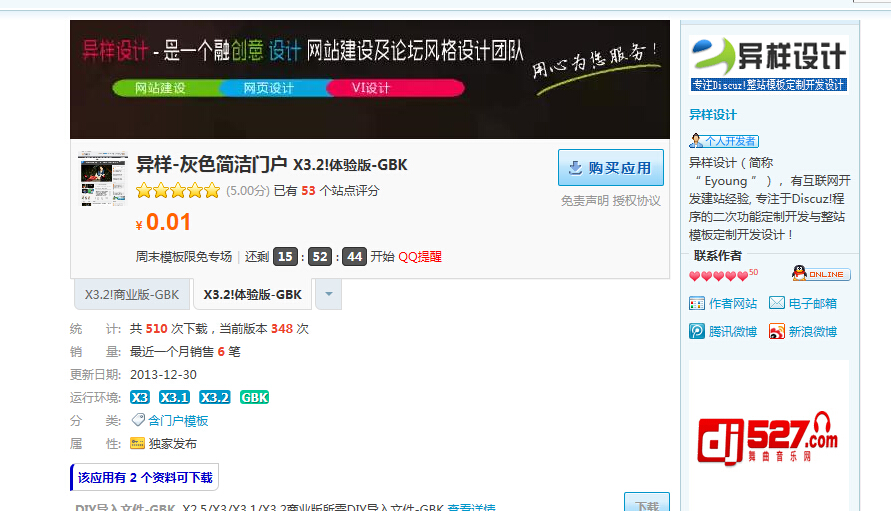Click the 异样设计 top banner advertisement
Screen dimensions: 891x511
pos(370,80)
